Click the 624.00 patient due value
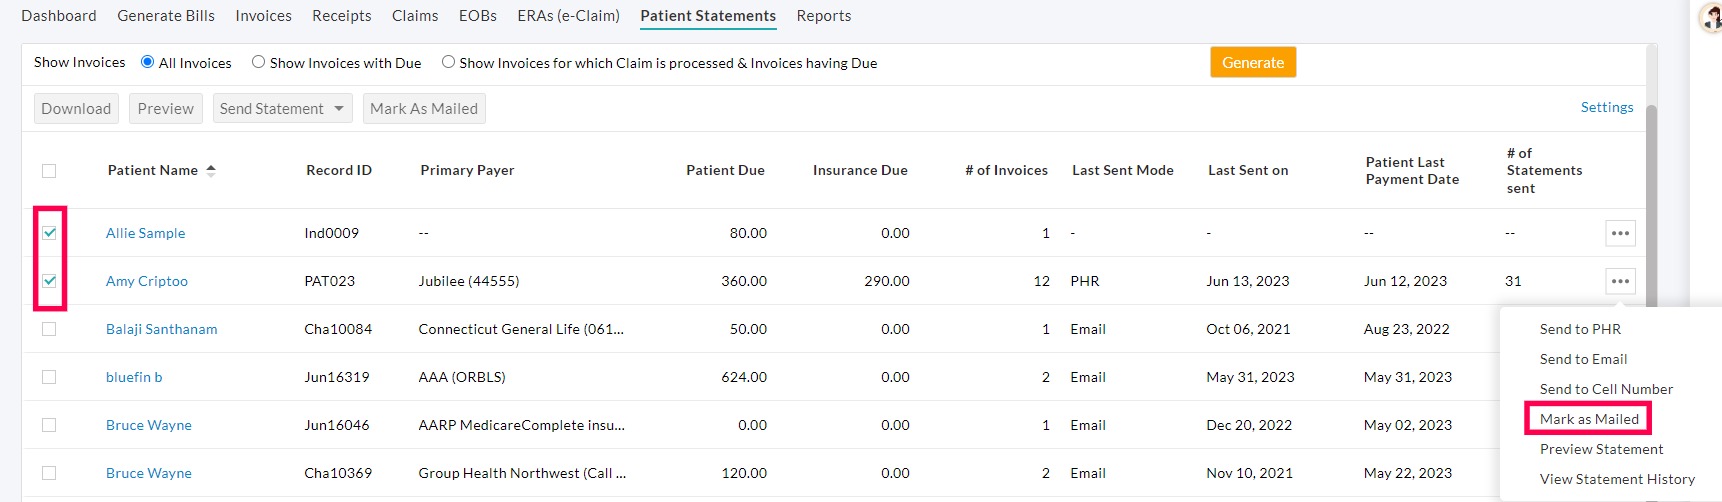The width and height of the screenshot is (1722, 502). 744,377
